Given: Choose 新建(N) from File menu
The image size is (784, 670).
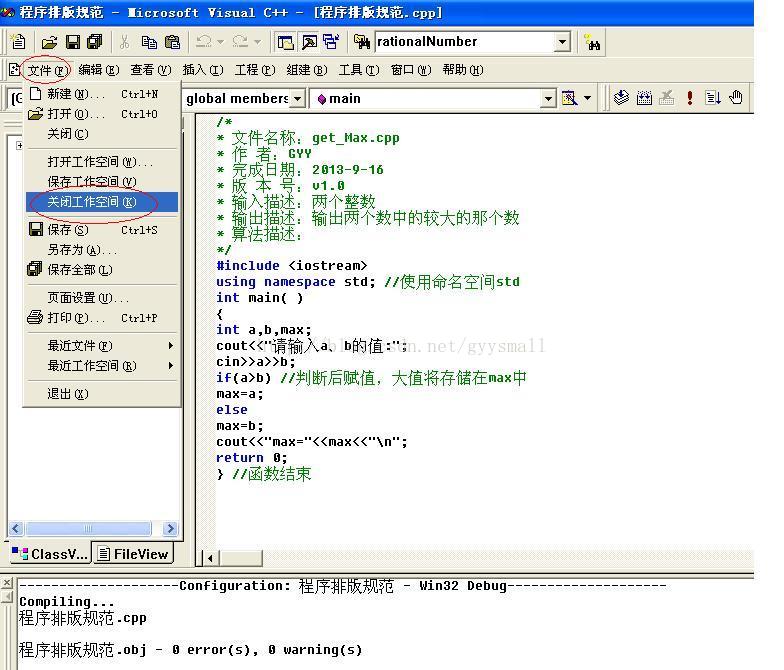Looking at the screenshot, I should click(x=102, y=94).
